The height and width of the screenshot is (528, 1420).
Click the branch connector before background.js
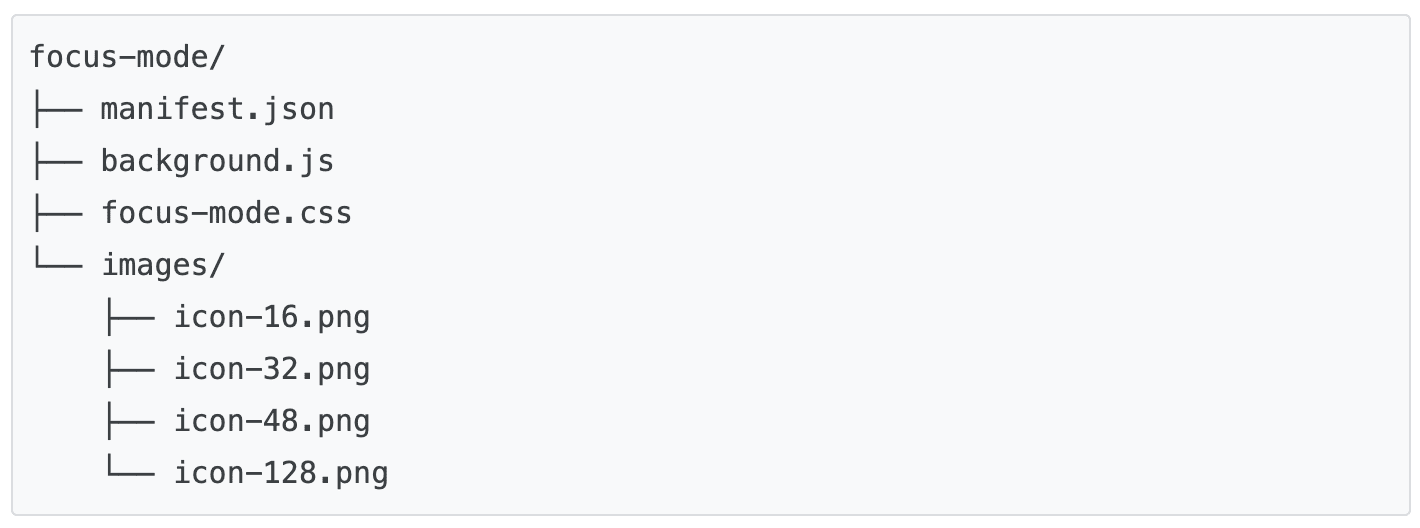click(x=55, y=160)
